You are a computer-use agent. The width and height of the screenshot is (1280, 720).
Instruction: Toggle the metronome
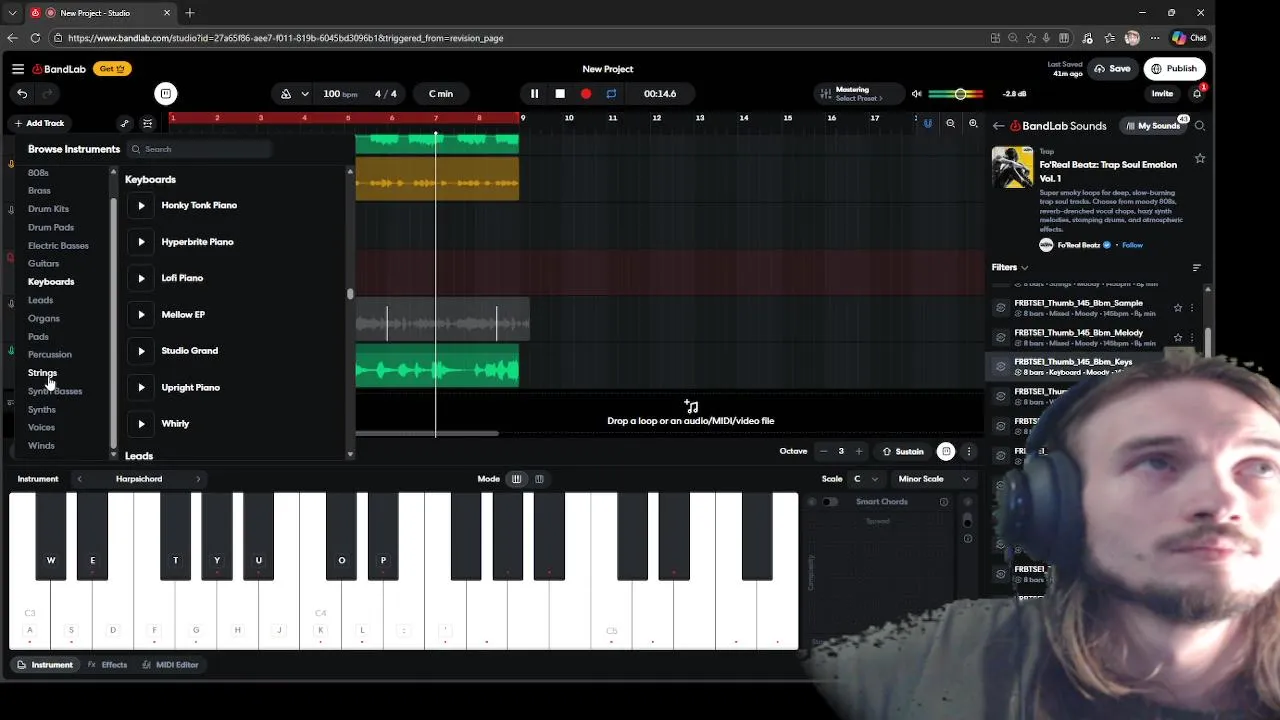286,94
